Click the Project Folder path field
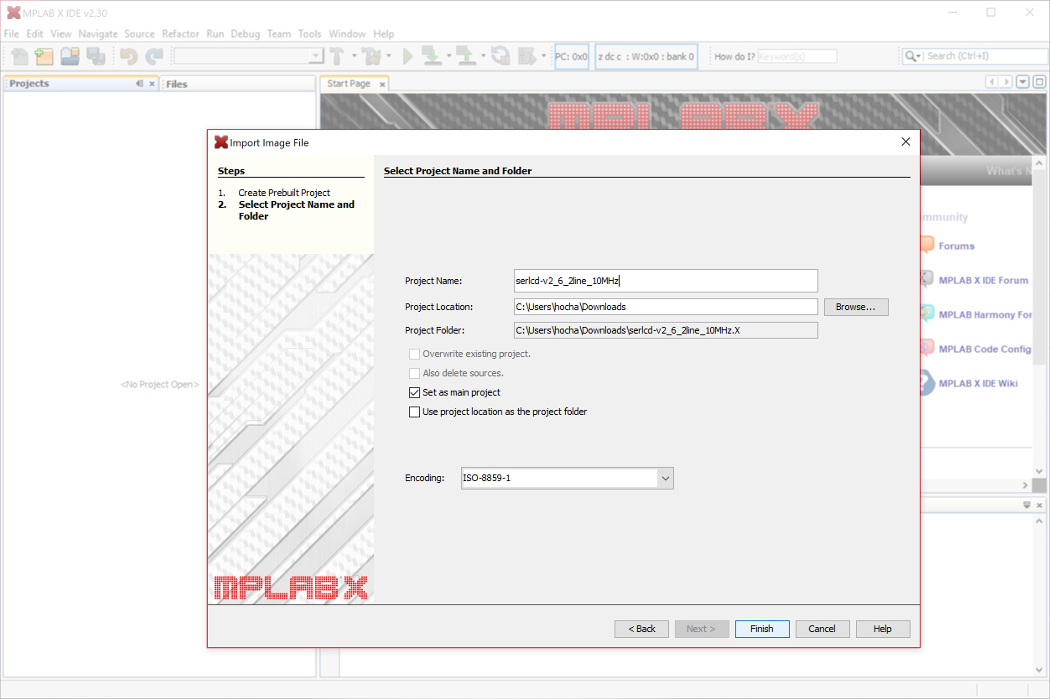Image resolution: width=1050 pixels, height=699 pixels. pyautogui.click(x=666, y=330)
